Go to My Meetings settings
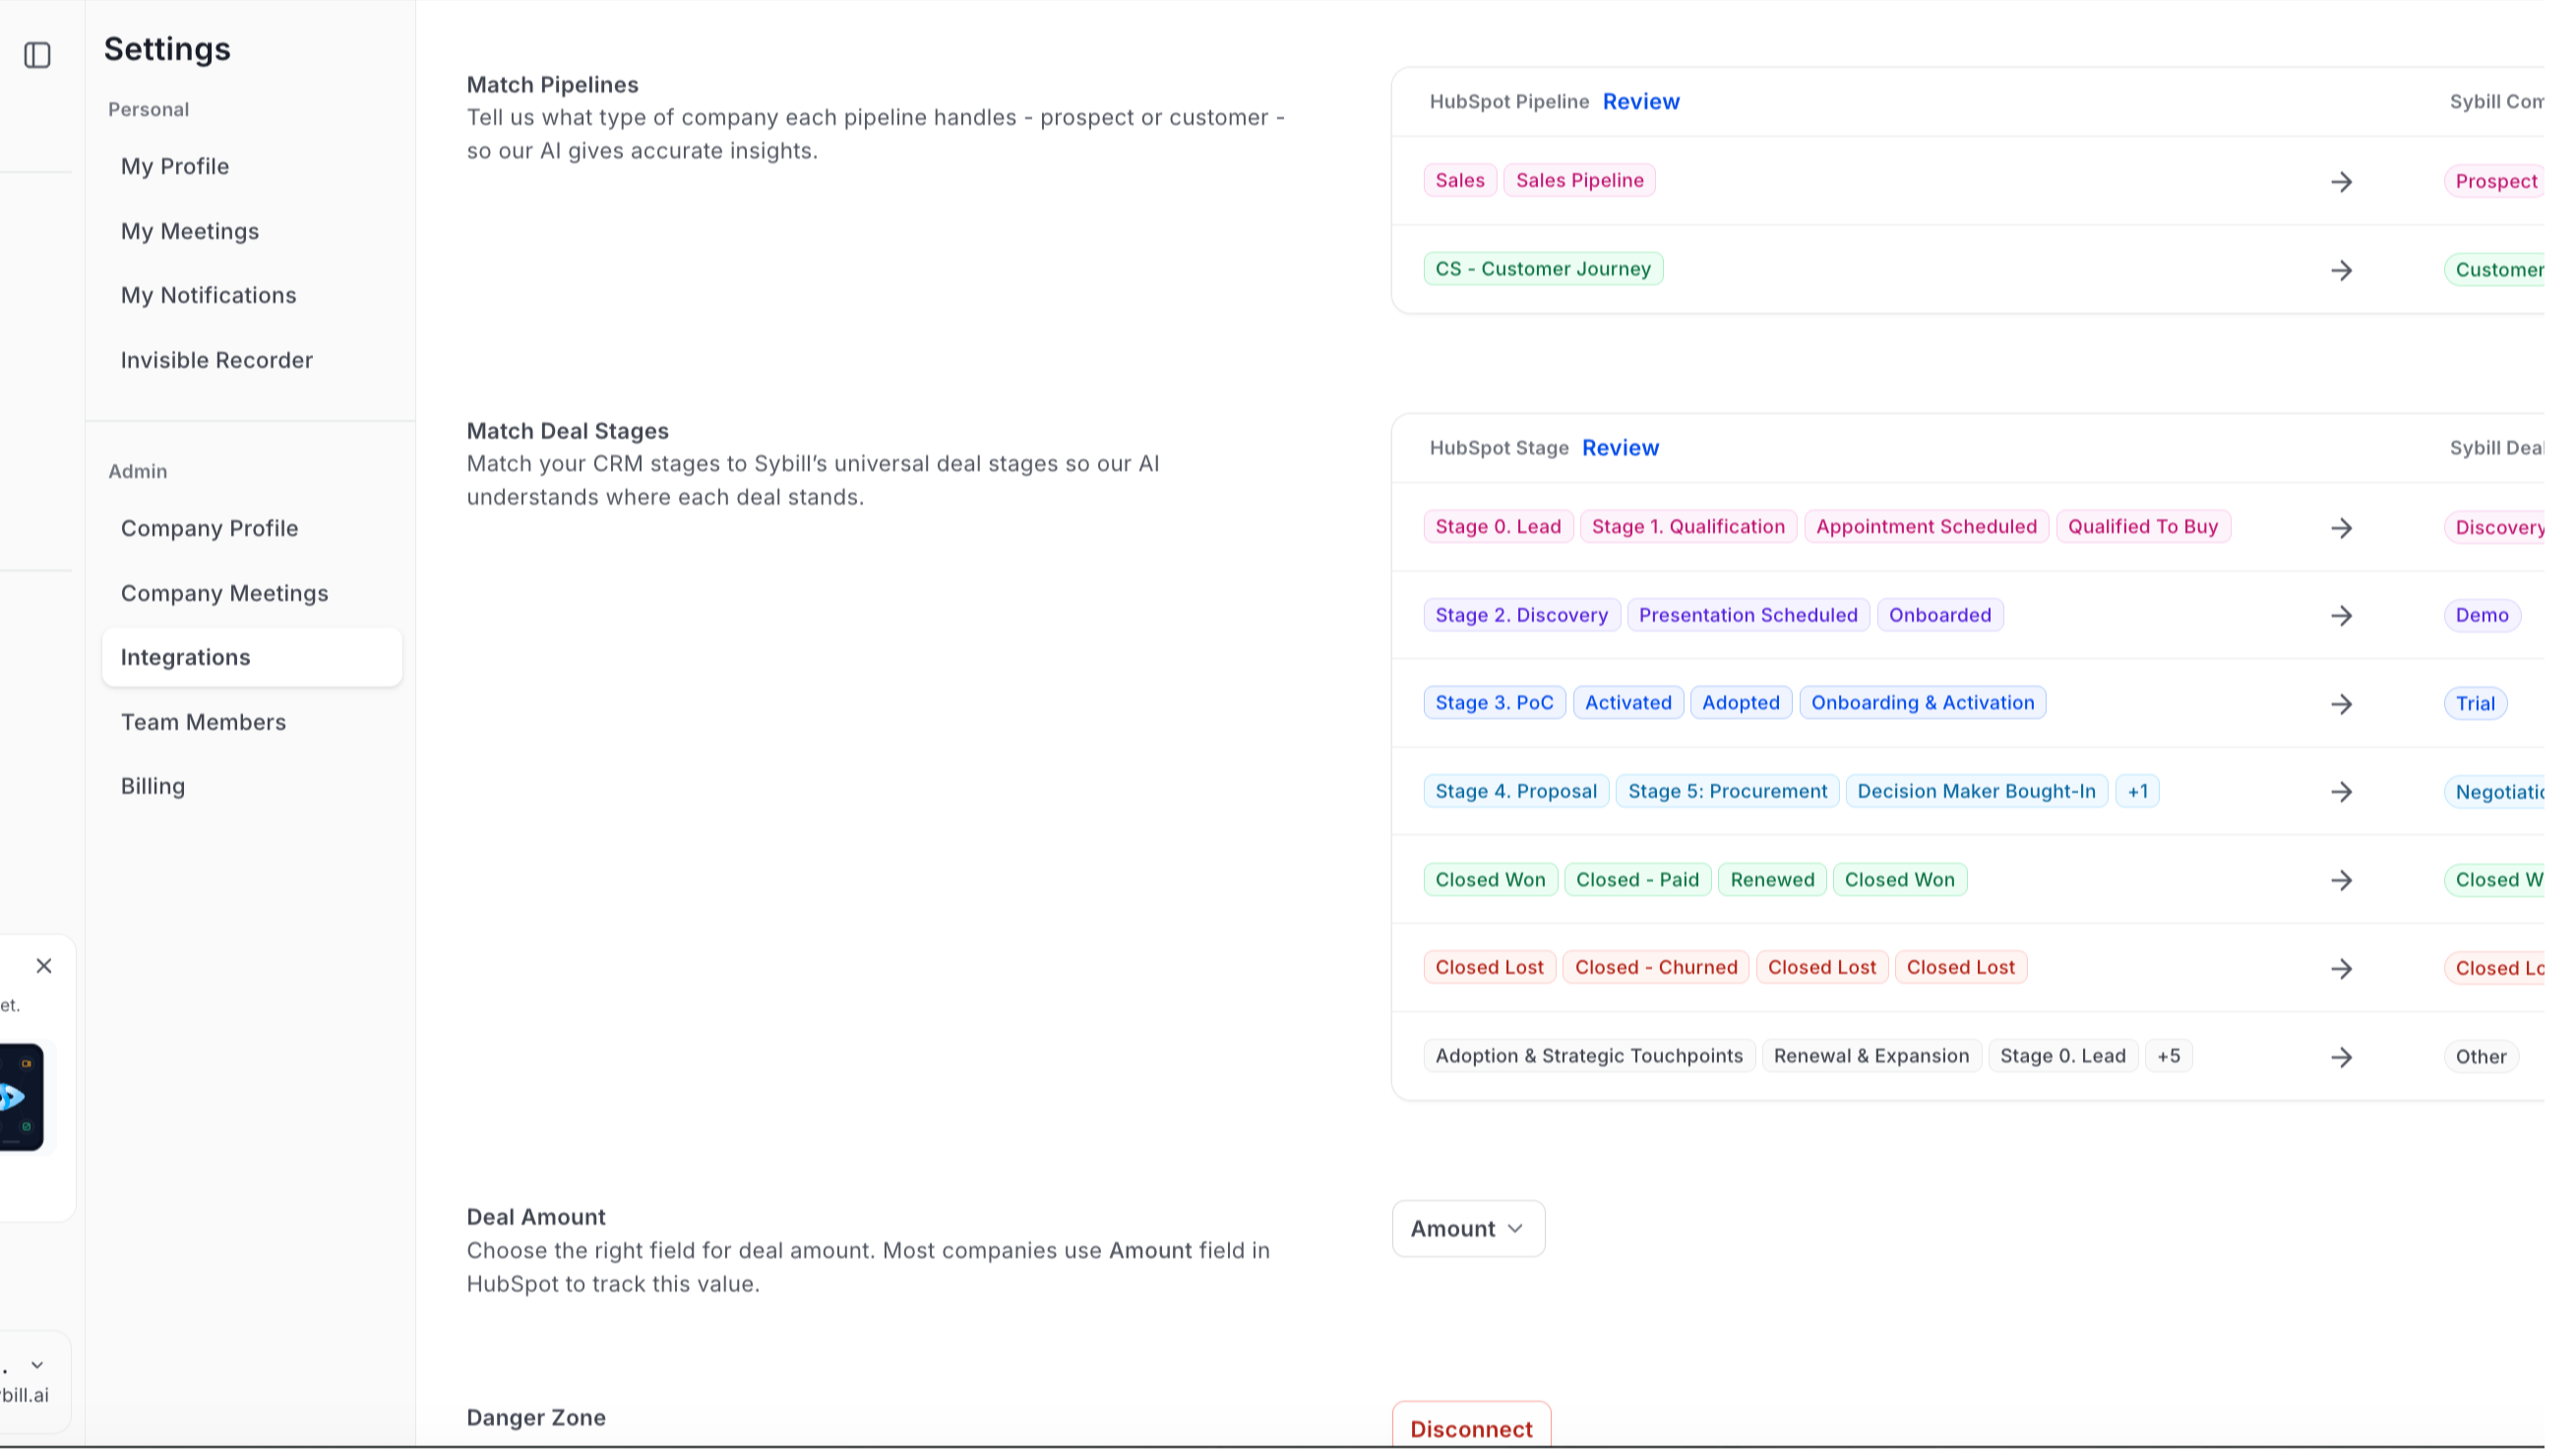2576x1449 pixels. (x=190, y=231)
